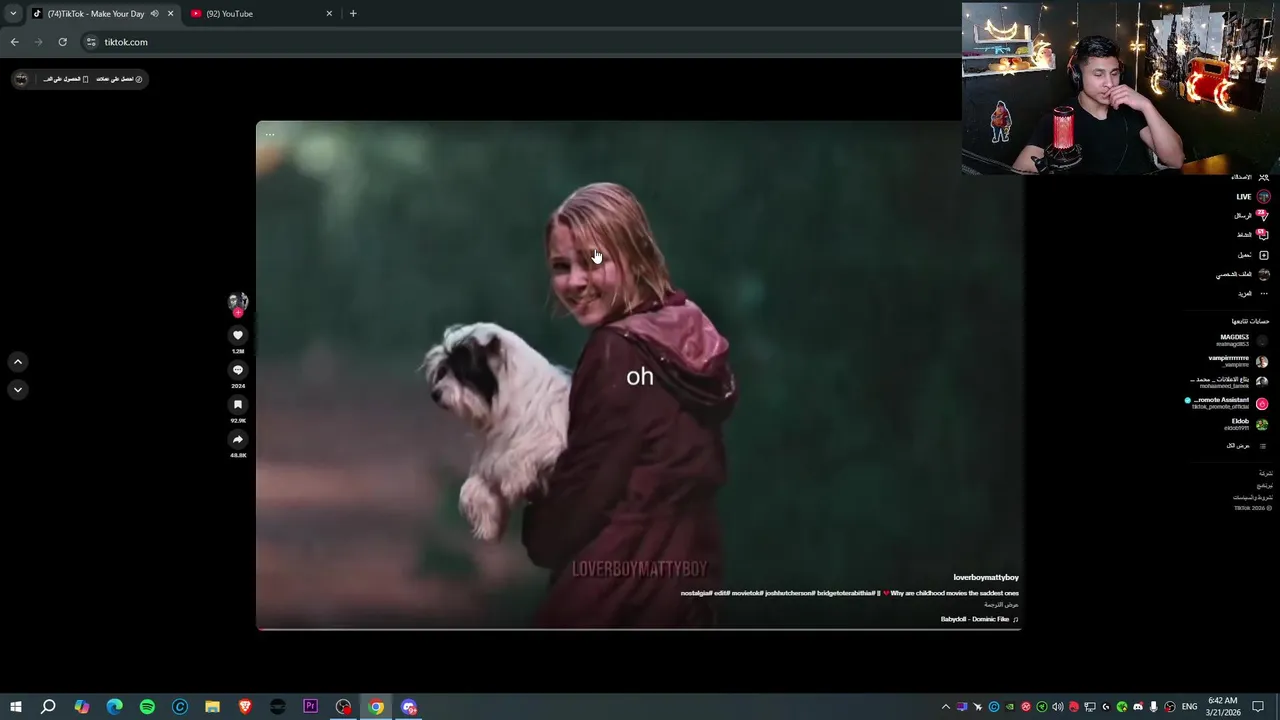Screen dimensions: 1280x720
Task: Open the volume control in the system tray
Action: click(1058, 707)
